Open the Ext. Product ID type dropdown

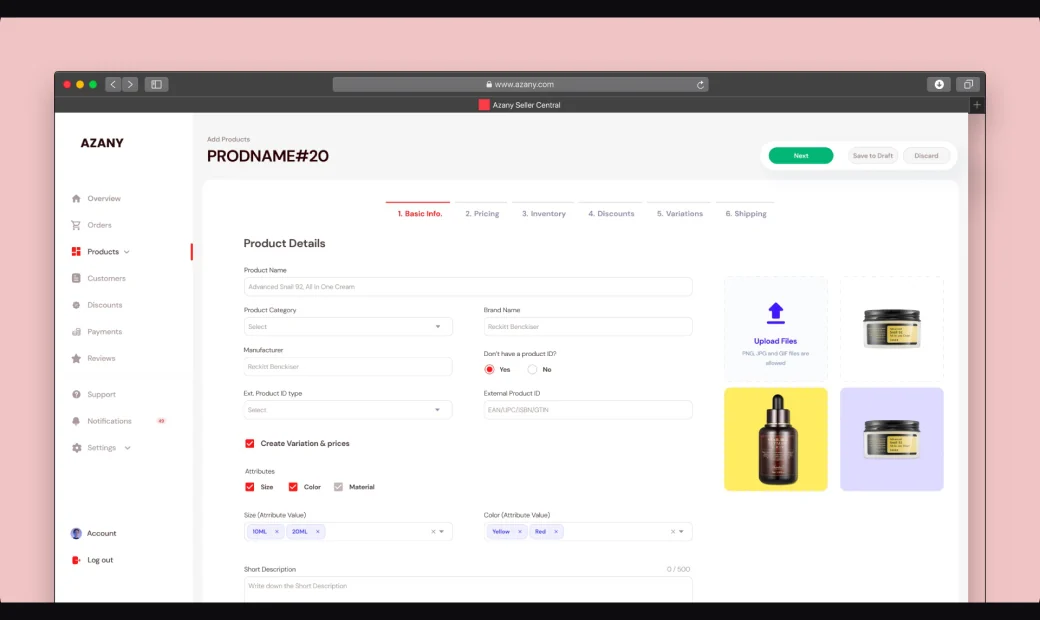click(x=348, y=410)
